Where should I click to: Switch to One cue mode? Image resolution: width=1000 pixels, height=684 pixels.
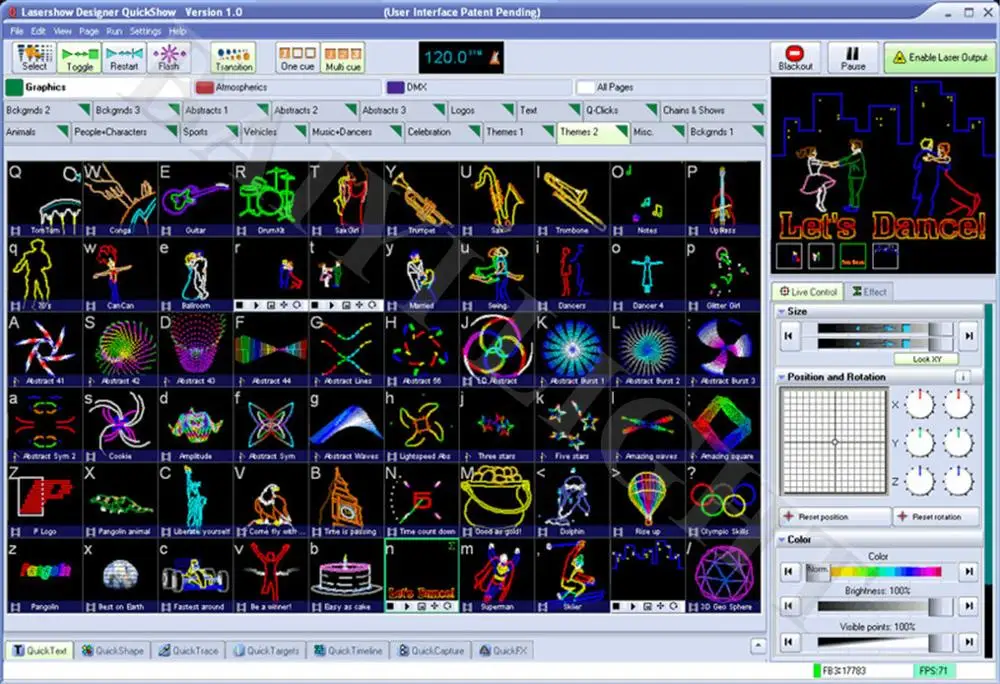pos(298,57)
